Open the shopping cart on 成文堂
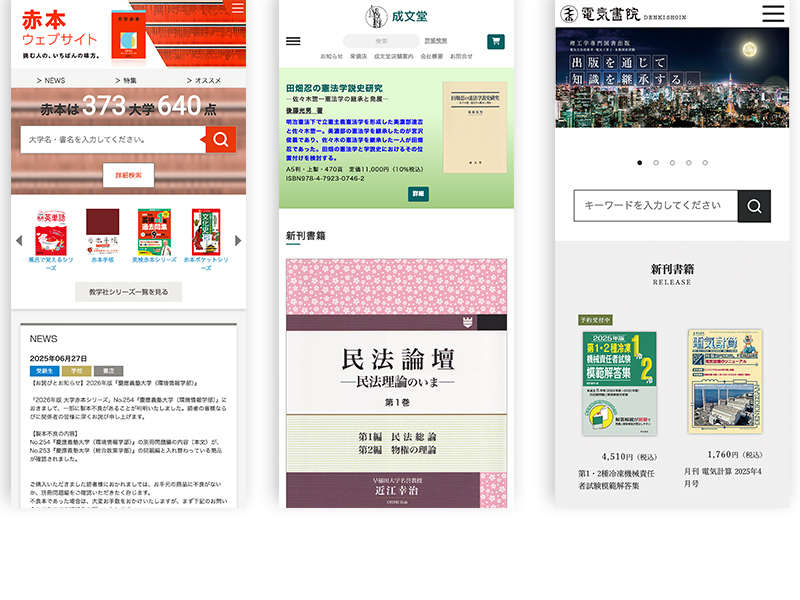 tap(496, 41)
